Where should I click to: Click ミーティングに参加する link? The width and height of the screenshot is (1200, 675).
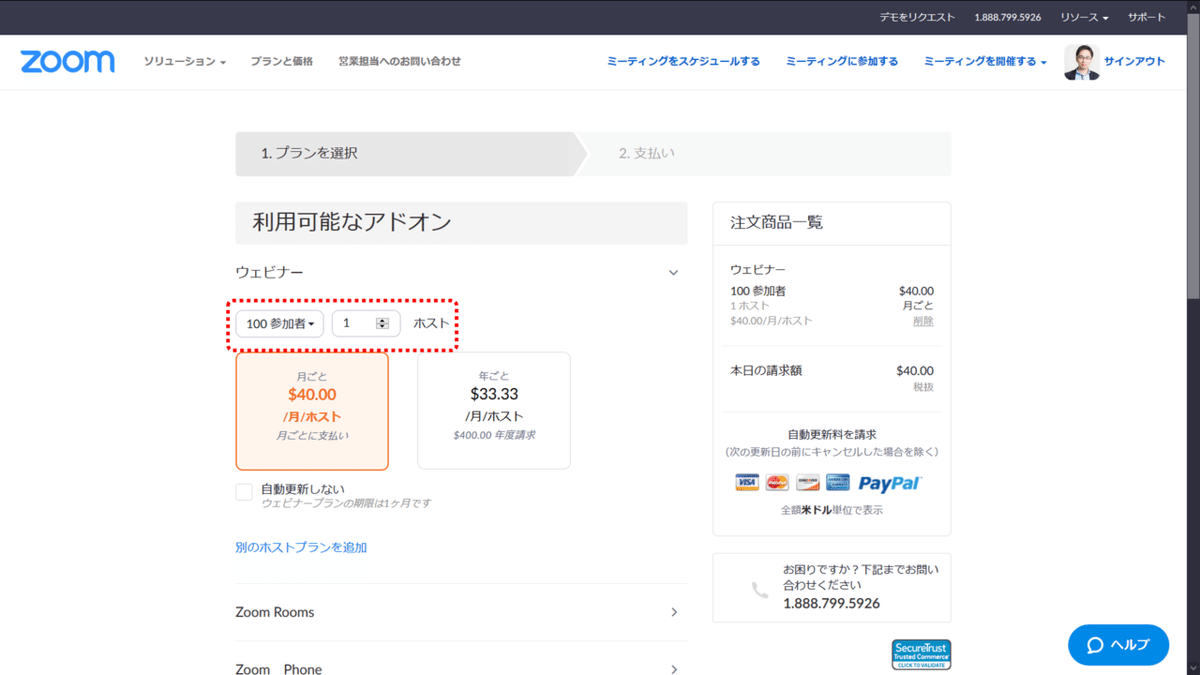pyautogui.click(x=842, y=62)
